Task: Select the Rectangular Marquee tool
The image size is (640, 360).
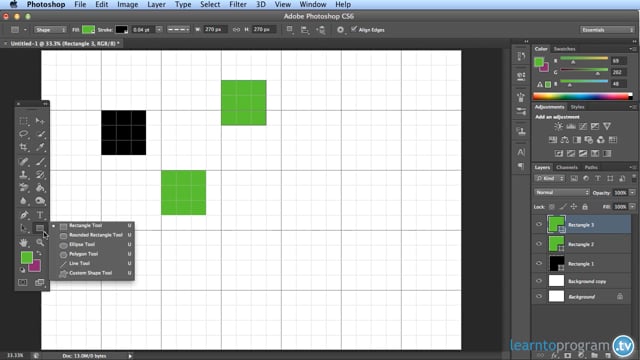Action: pos(23,121)
